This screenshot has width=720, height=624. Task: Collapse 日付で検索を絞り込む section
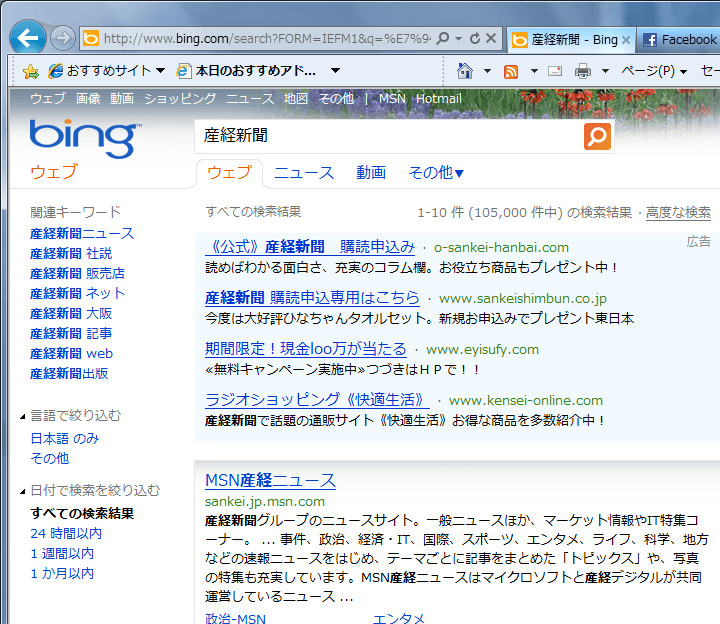[22, 492]
